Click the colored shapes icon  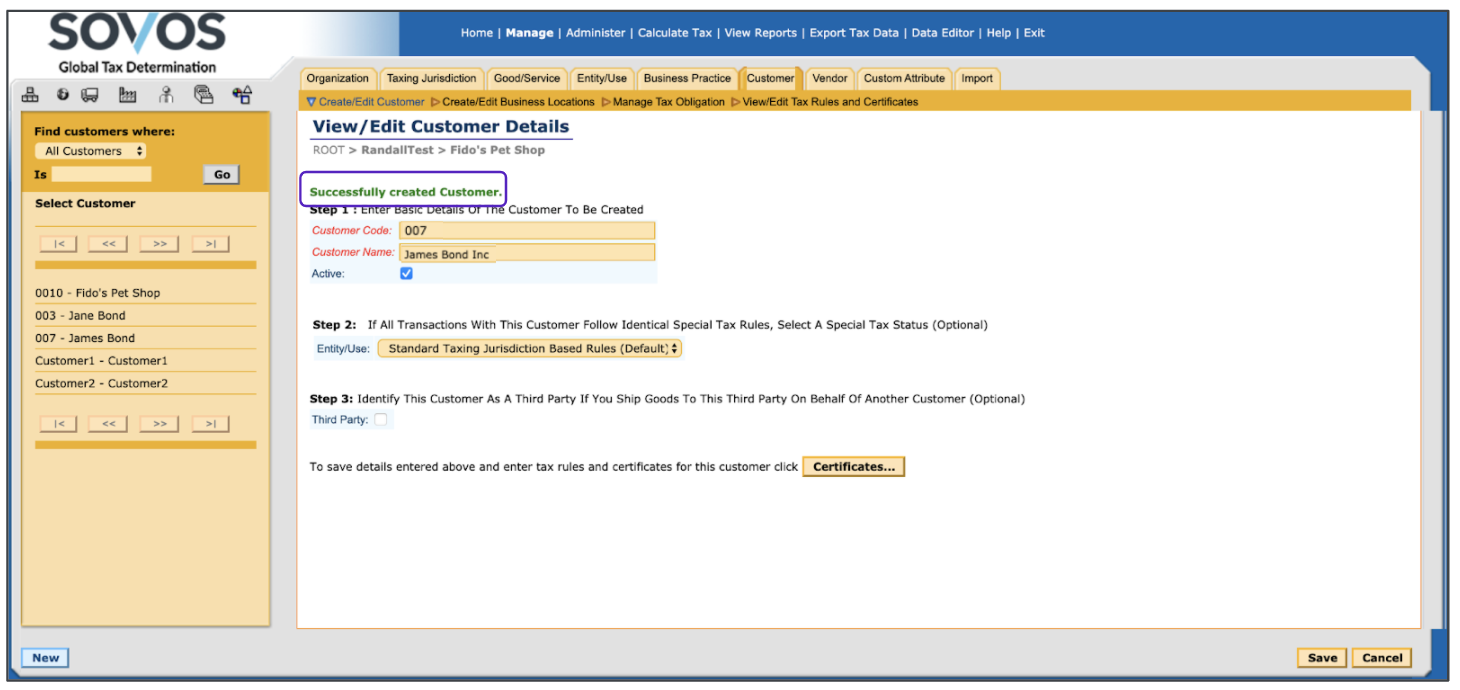(242, 95)
